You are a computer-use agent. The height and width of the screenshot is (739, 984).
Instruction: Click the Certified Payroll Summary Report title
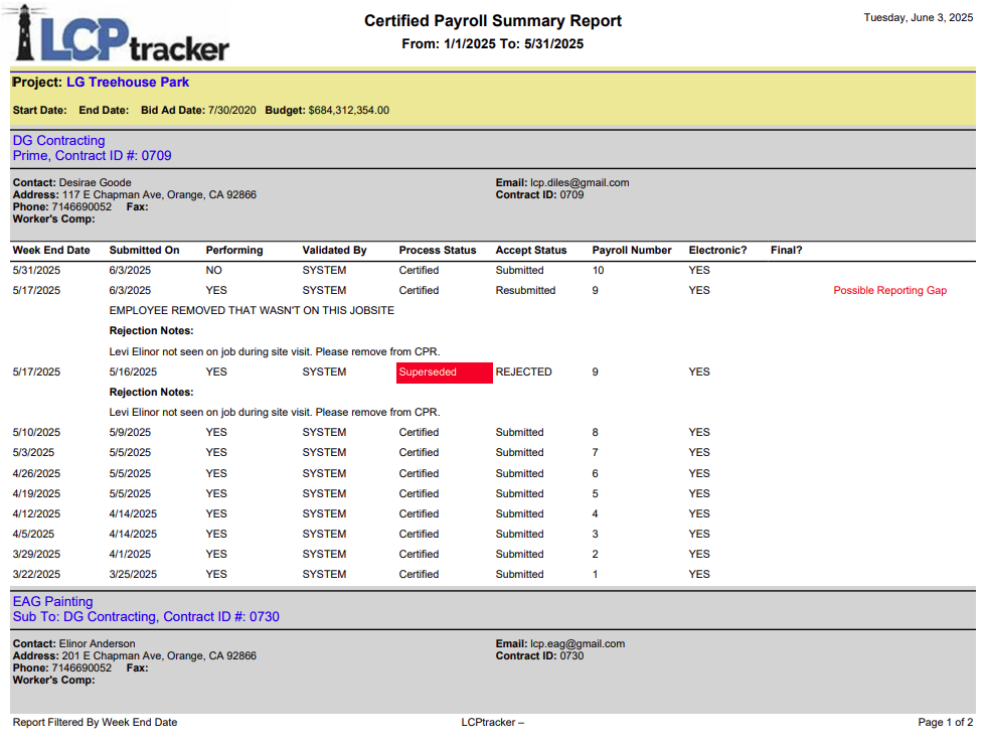[493, 21]
